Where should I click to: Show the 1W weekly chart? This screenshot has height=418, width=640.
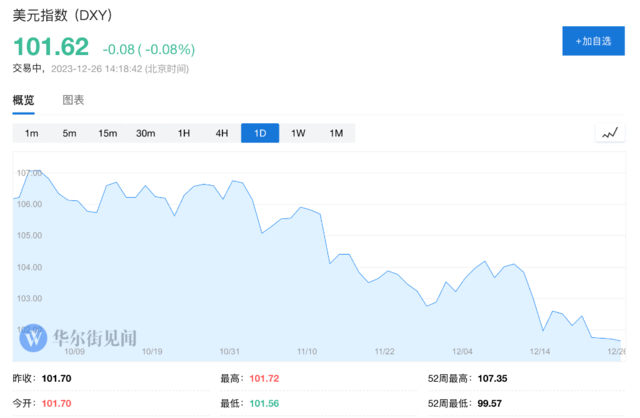298,134
